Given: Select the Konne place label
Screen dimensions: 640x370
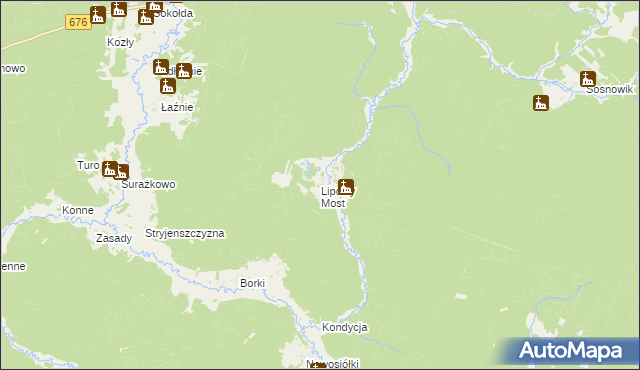Looking at the screenshot, I should (x=78, y=210).
